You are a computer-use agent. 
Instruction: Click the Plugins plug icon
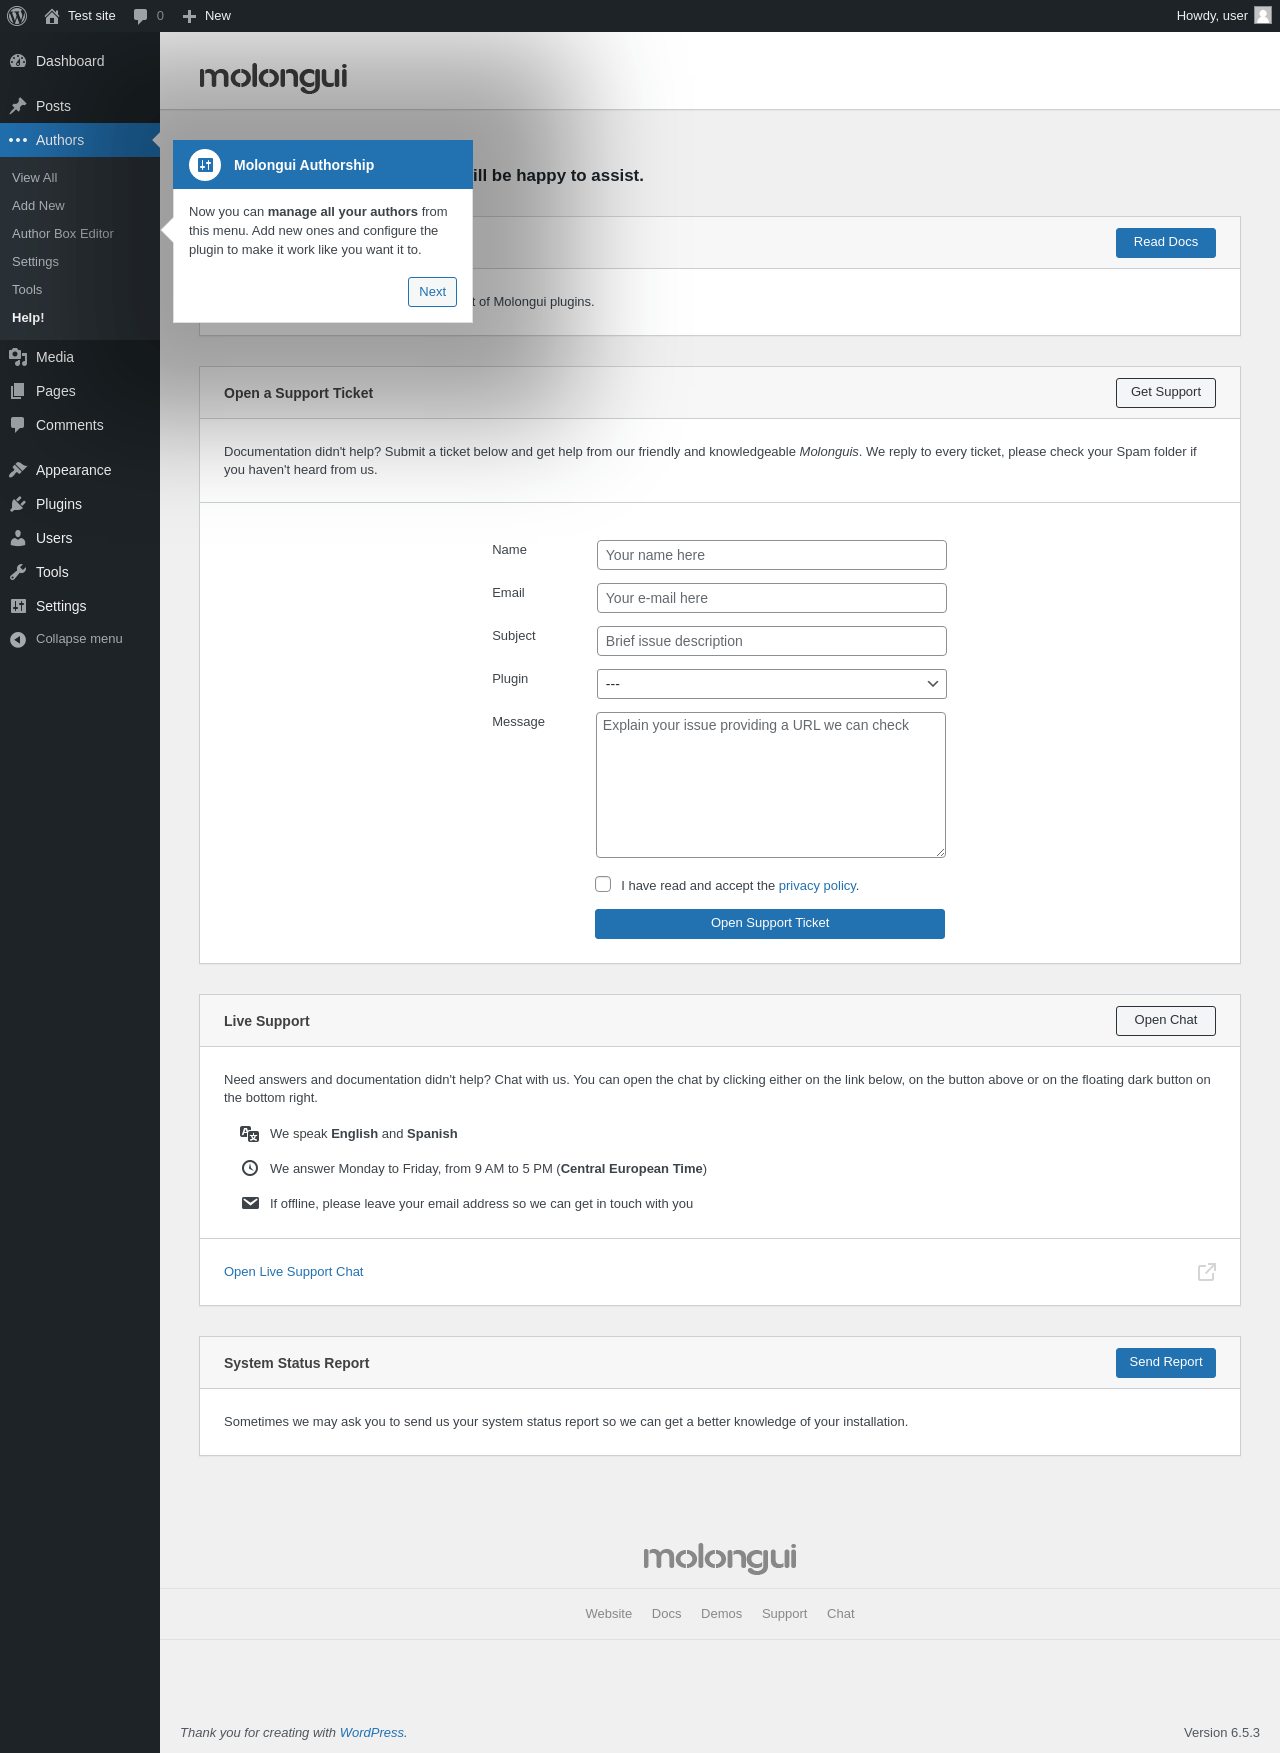point(18,504)
